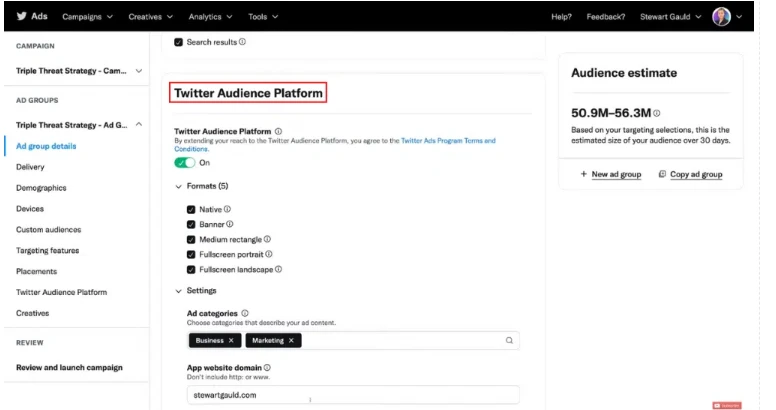Open the Creatives menu
This screenshot has height=410, width=776.
151,17
